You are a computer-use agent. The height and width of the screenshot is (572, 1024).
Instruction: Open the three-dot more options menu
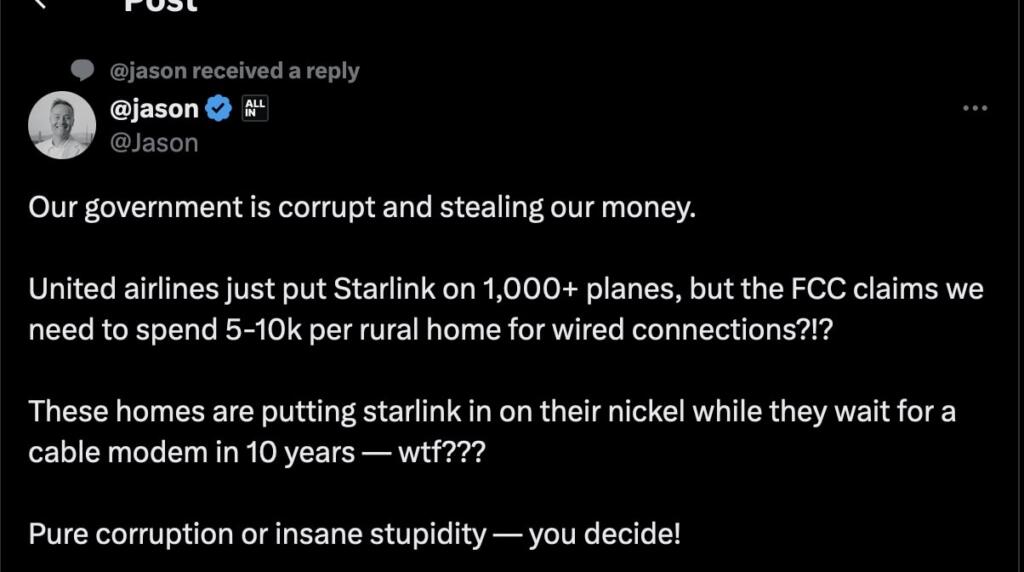(974, 108)
